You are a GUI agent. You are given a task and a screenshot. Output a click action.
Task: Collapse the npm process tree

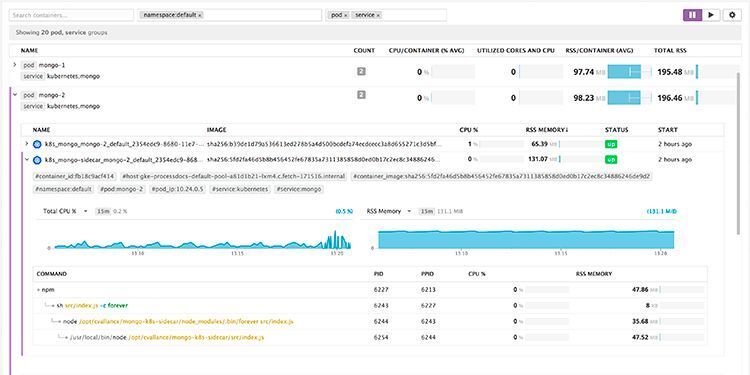click(x=38, y=289)
